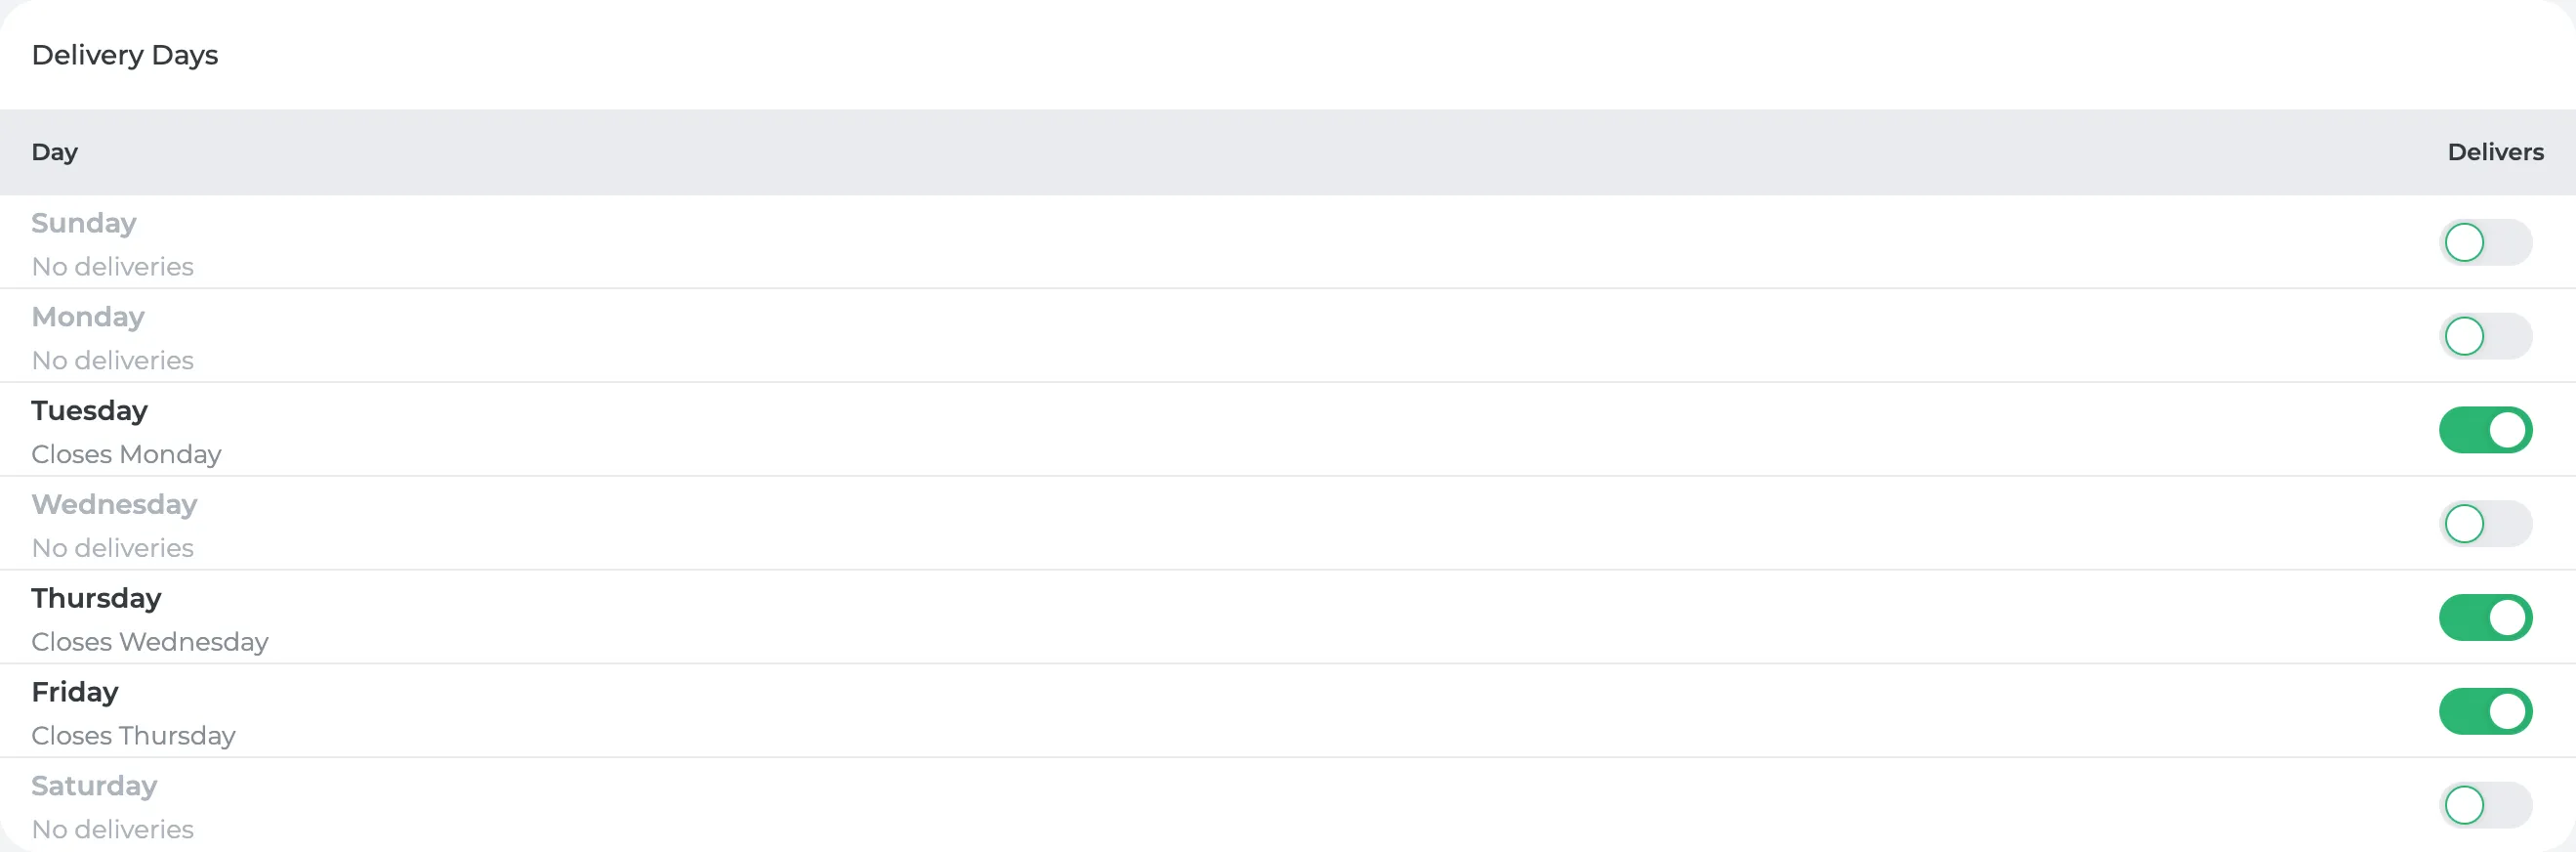
Task: Enable Saturday deliveries toggle
Action: pos(2485,805)
